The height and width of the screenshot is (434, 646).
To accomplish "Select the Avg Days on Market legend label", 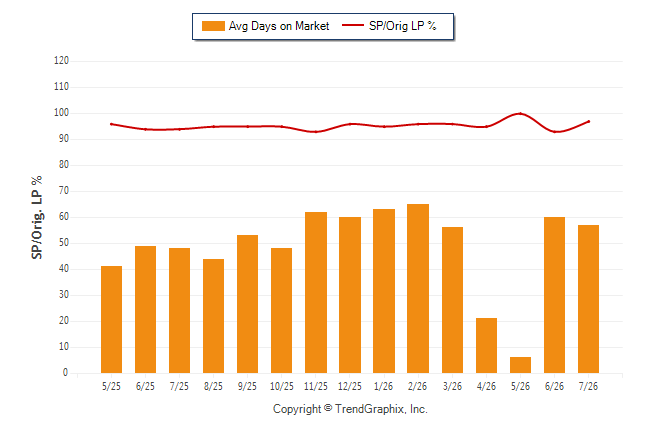I will [x=279, y=26].
